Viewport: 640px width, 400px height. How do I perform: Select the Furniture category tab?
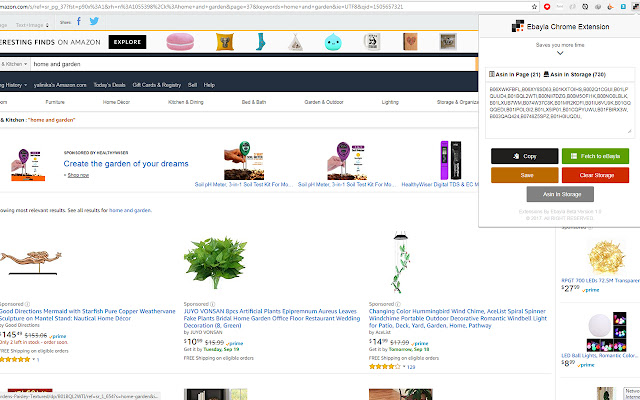(55, 102)
